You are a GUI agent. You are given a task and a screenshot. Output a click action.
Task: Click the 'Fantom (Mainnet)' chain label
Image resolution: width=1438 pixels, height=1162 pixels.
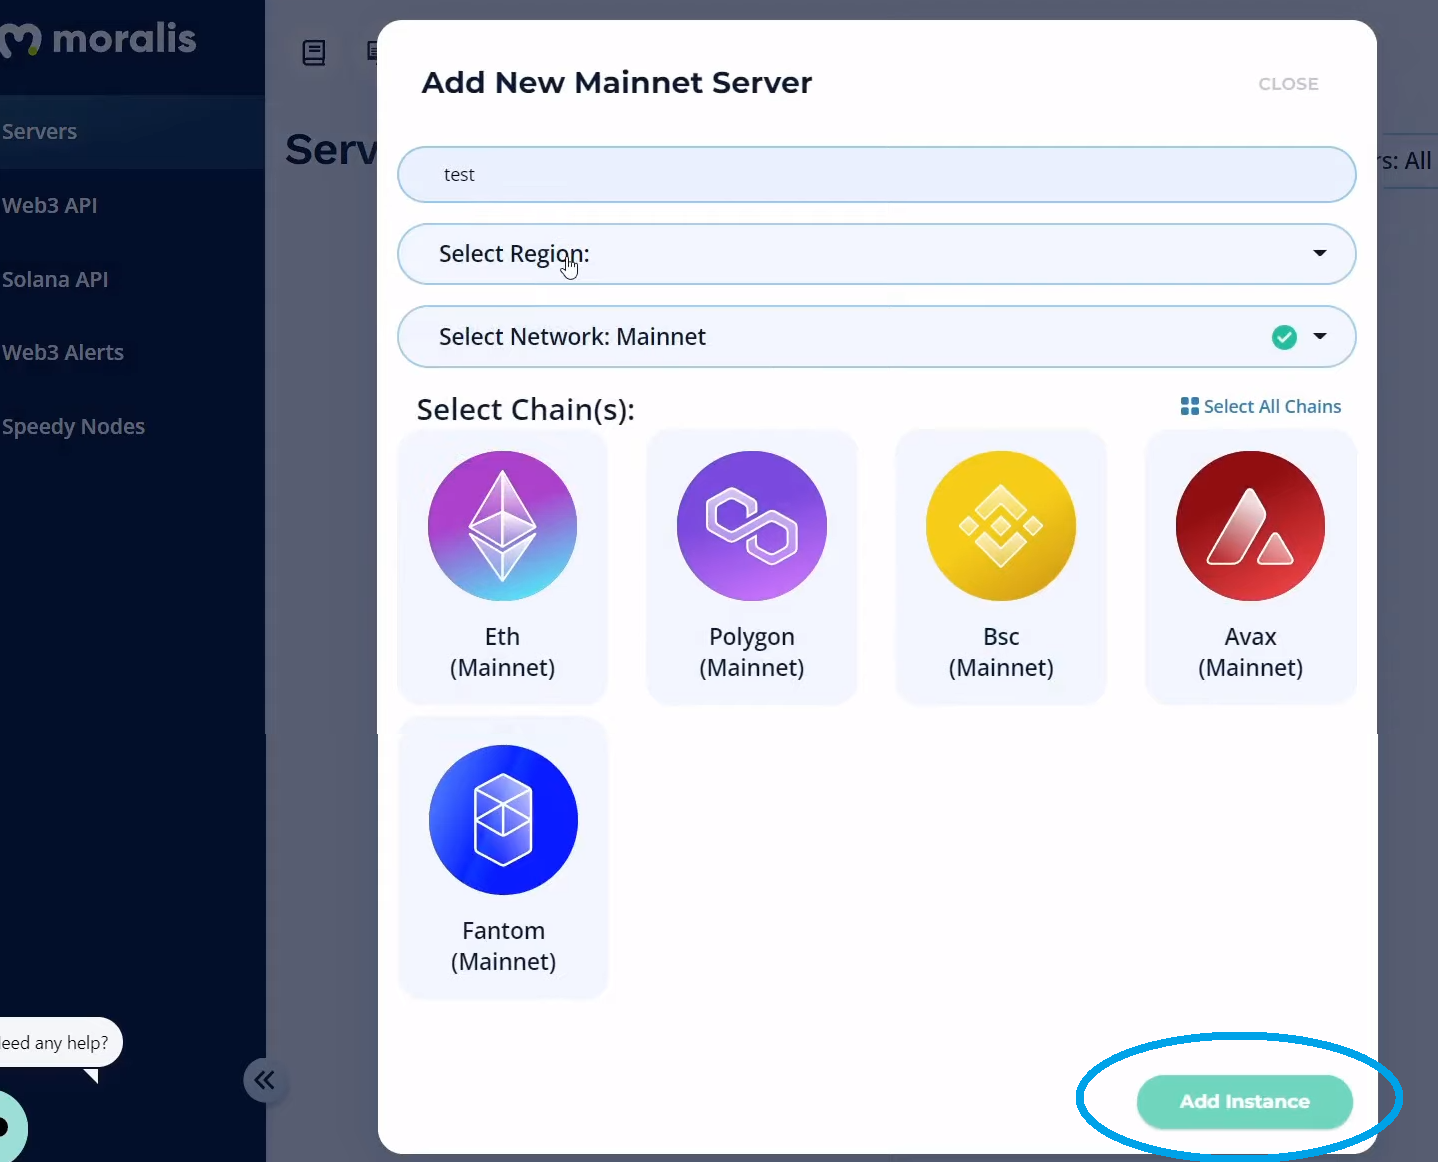(x=503, y=946)
